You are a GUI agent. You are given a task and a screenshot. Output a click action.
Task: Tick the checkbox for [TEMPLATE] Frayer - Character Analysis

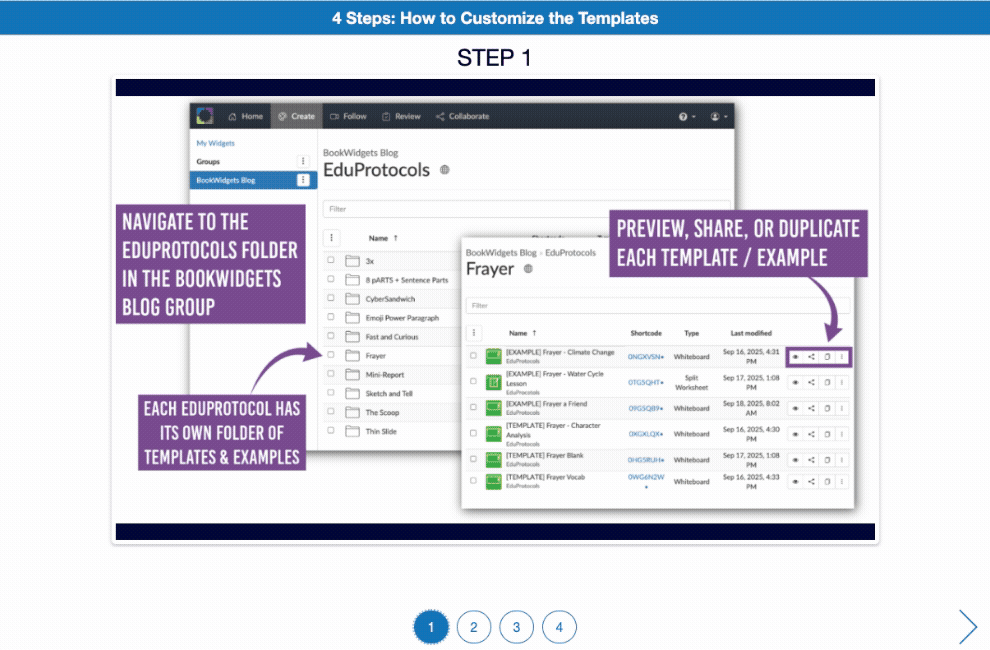474,433
